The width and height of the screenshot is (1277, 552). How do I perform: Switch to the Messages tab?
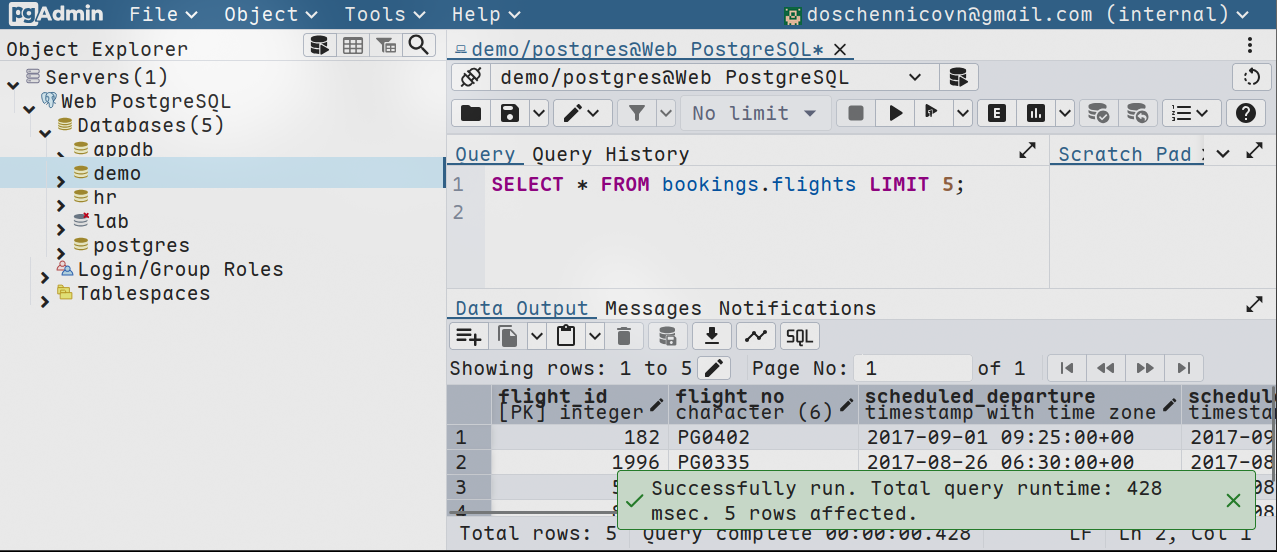click(x=653, y=308)
